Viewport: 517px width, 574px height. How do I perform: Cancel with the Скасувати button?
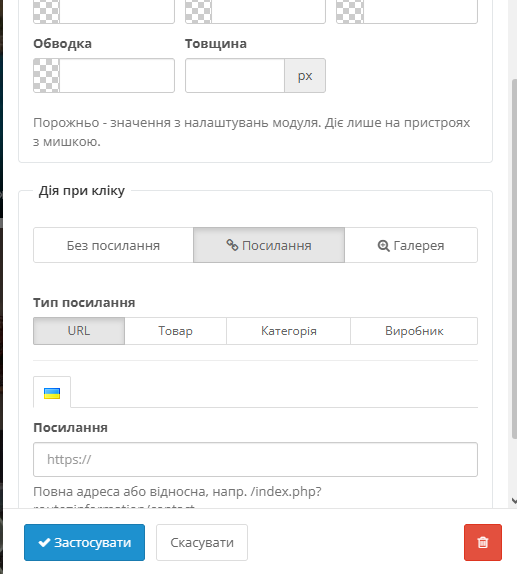tap(202, 543)
